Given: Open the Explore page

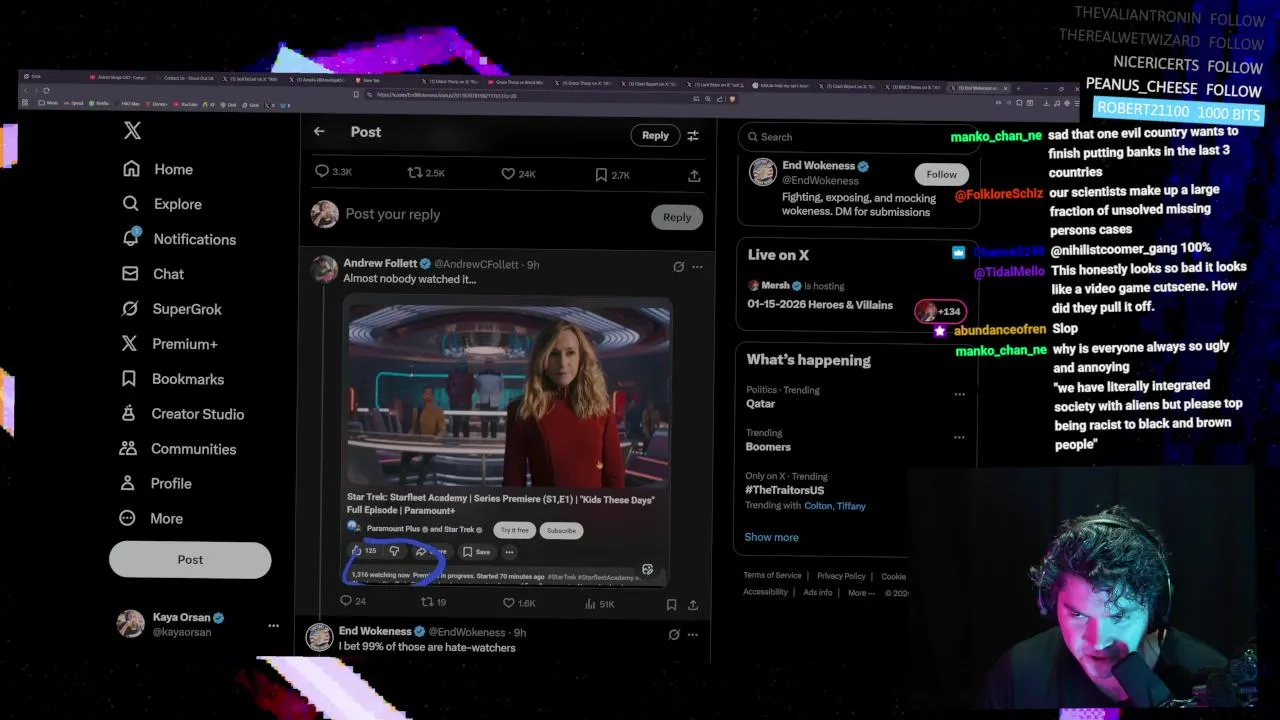Looking at the screenshot, I should tap(162, 204).
